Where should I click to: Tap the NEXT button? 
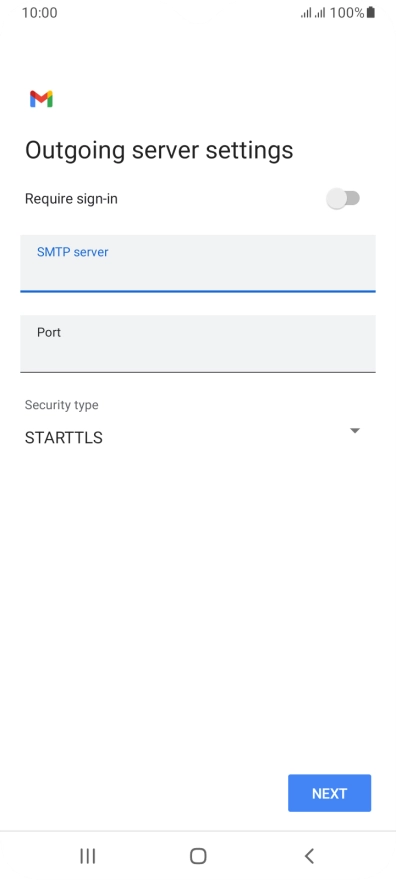pyautogui.click(x=329, y=793)
